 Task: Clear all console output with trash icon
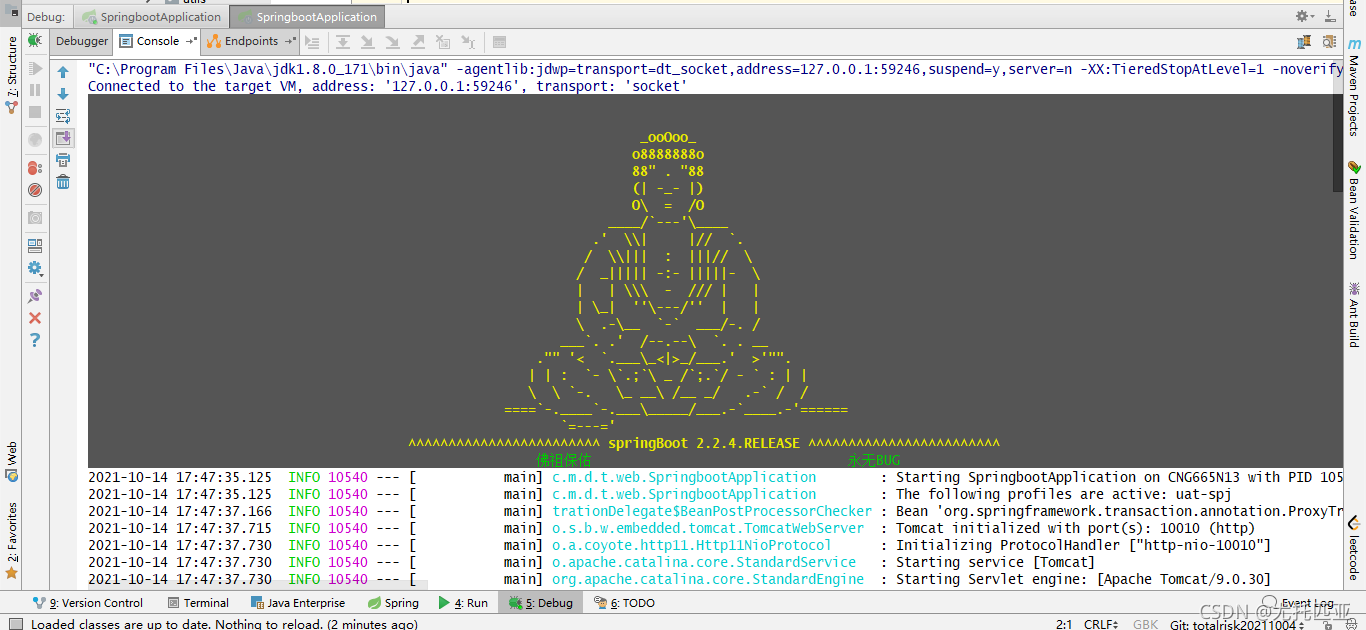(x=63, y=181)
